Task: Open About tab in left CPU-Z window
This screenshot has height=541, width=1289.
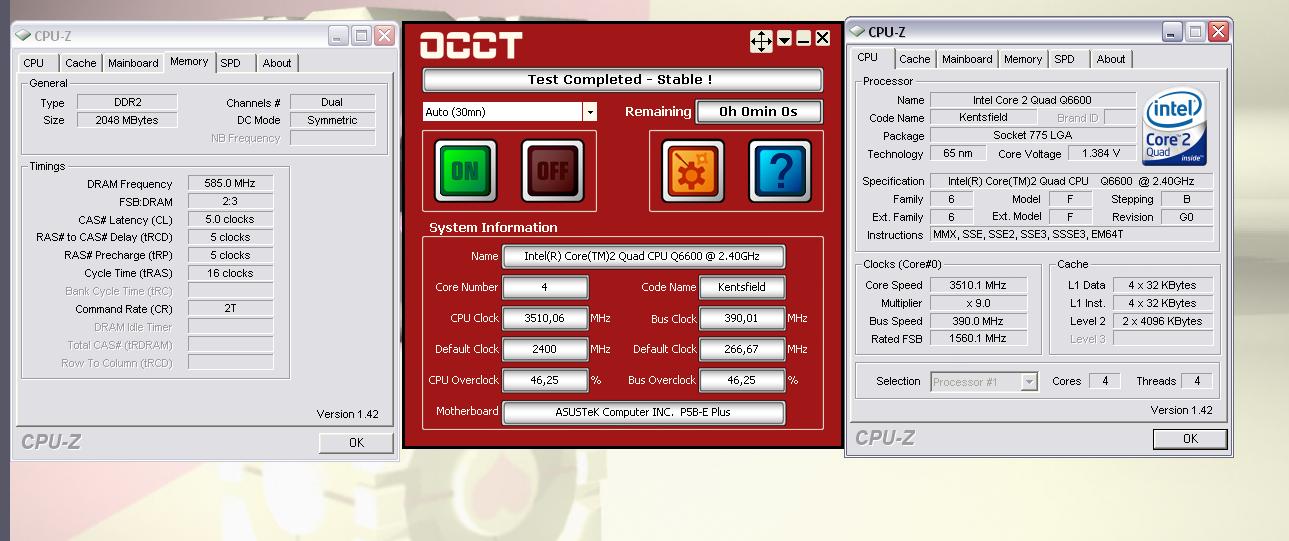Action: tap(277, 63)
